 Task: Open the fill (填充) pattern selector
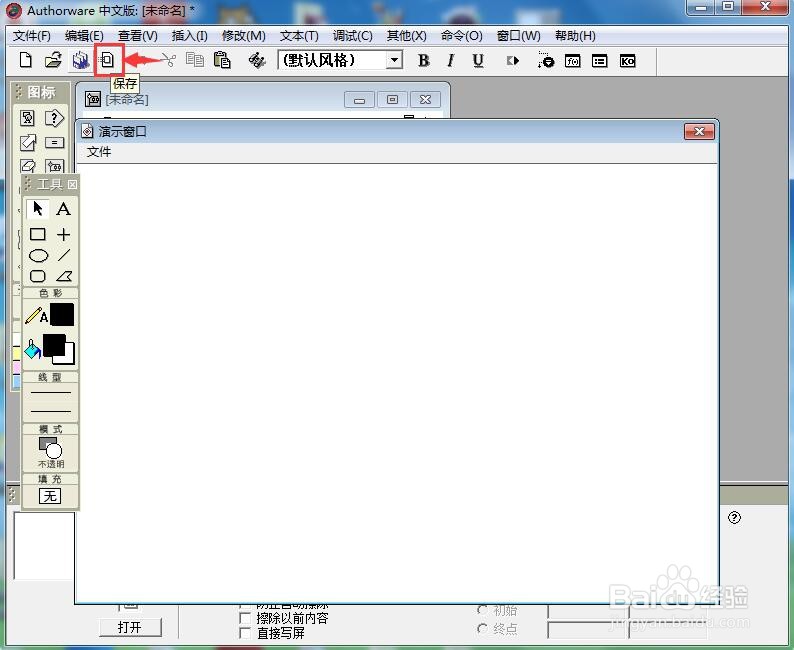[50, 496]
